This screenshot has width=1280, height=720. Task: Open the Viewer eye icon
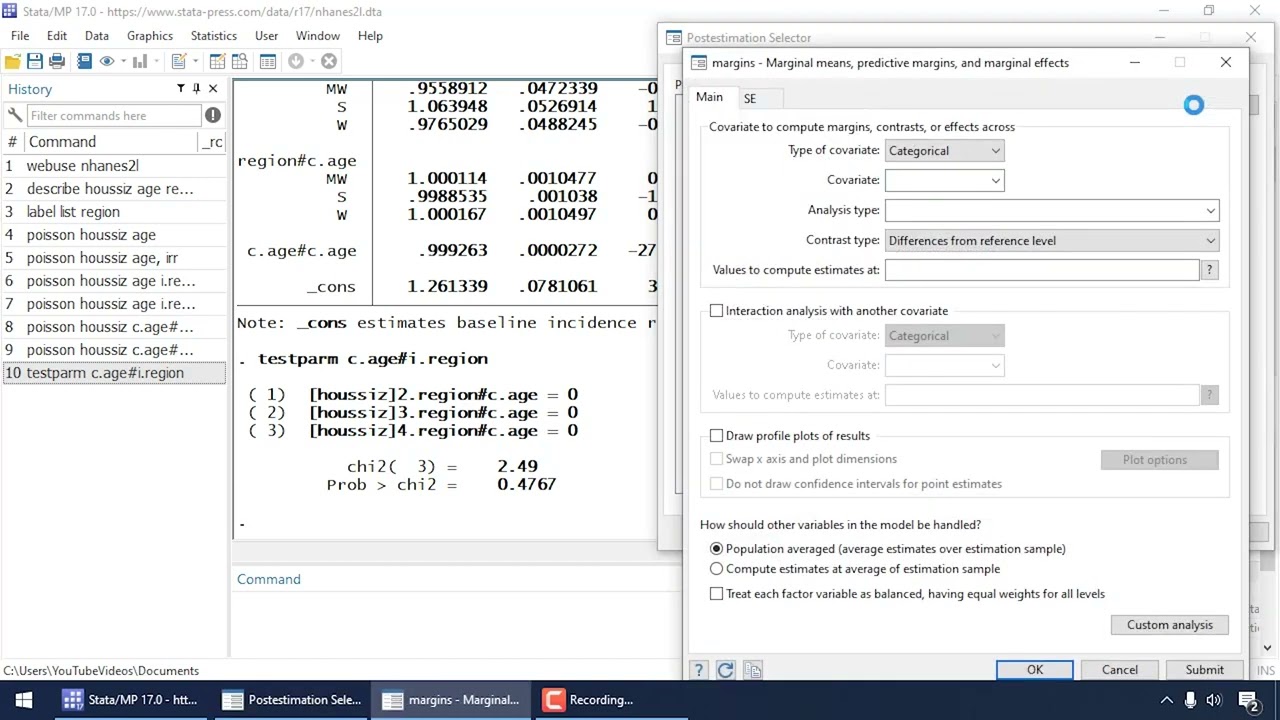tap(106, 61)
